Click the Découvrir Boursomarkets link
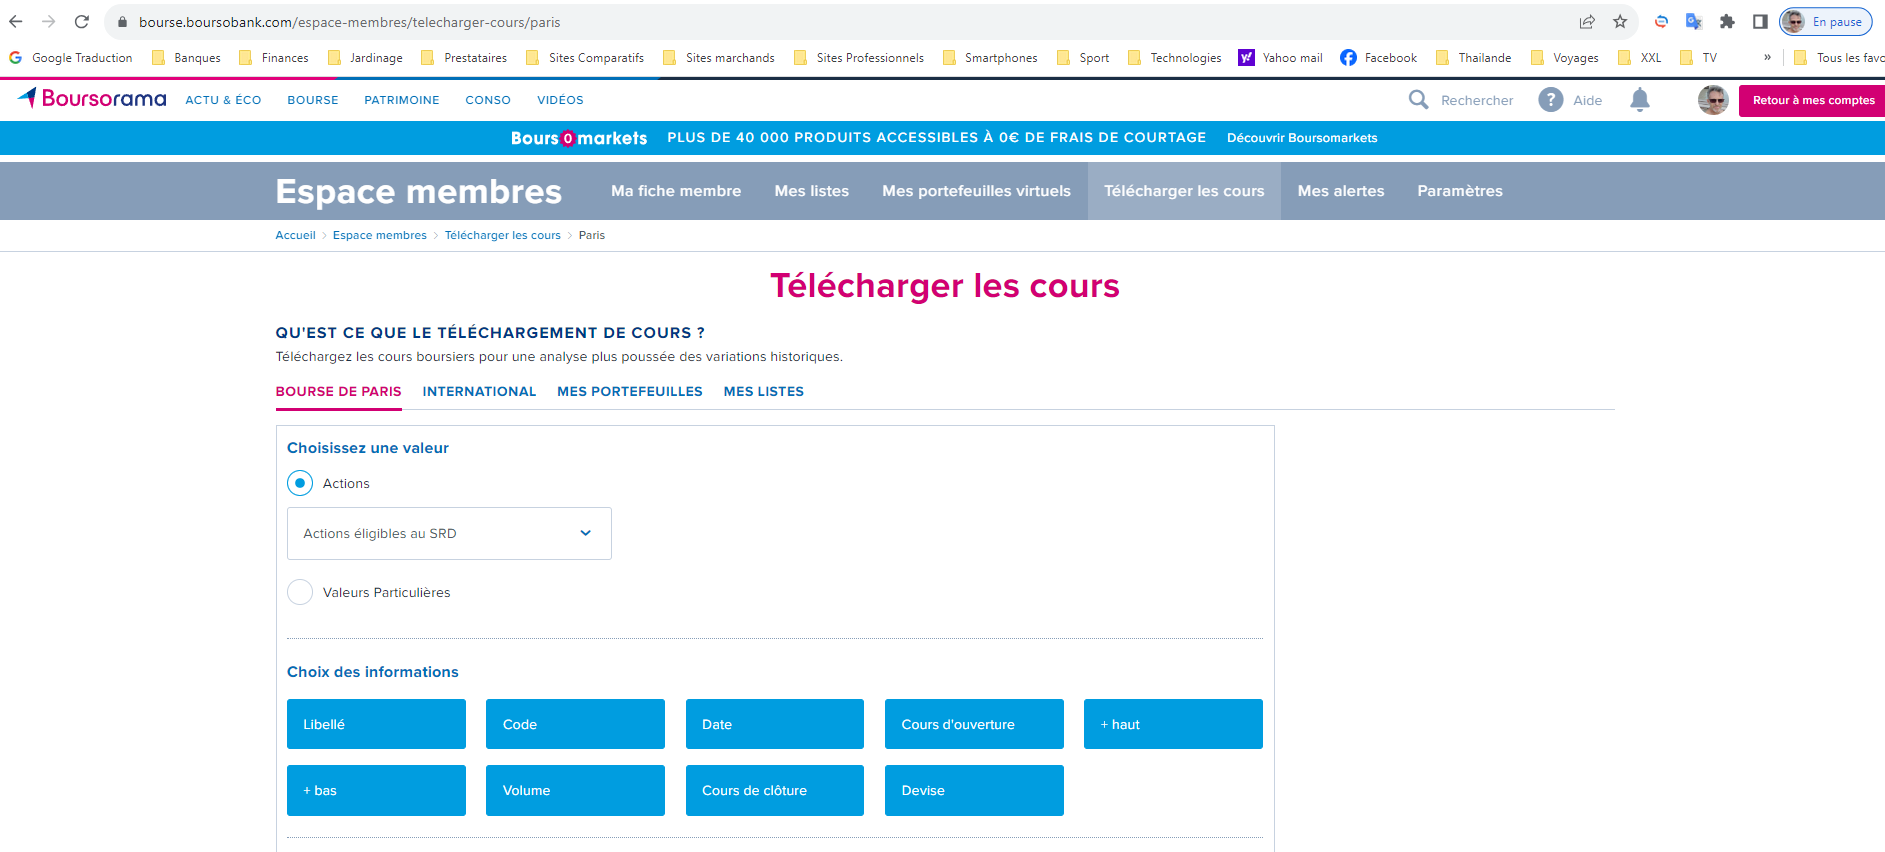 coord(1301,138)
